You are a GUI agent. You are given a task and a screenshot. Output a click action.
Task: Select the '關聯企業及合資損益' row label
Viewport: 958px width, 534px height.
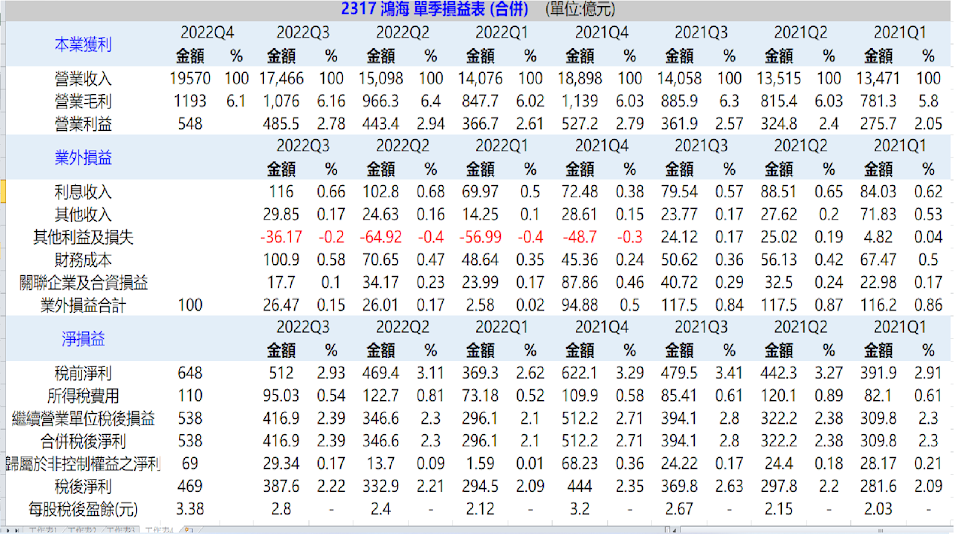point(82,282)
